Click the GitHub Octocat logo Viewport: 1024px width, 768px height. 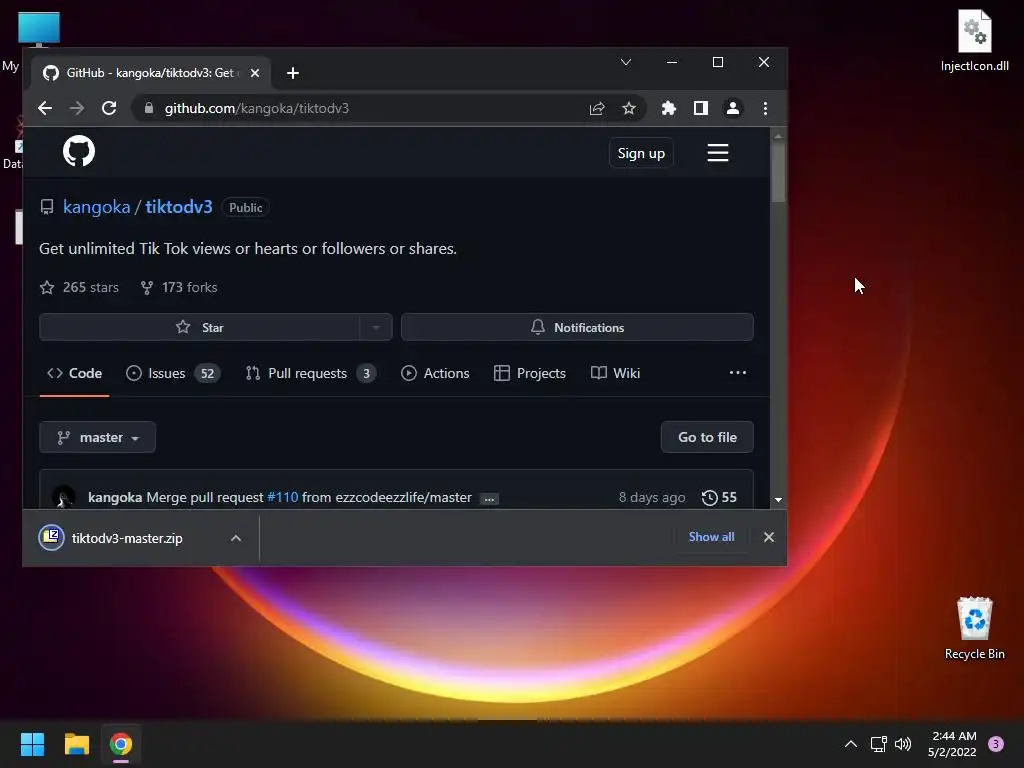pyautogui.click(x=79, y=152)
